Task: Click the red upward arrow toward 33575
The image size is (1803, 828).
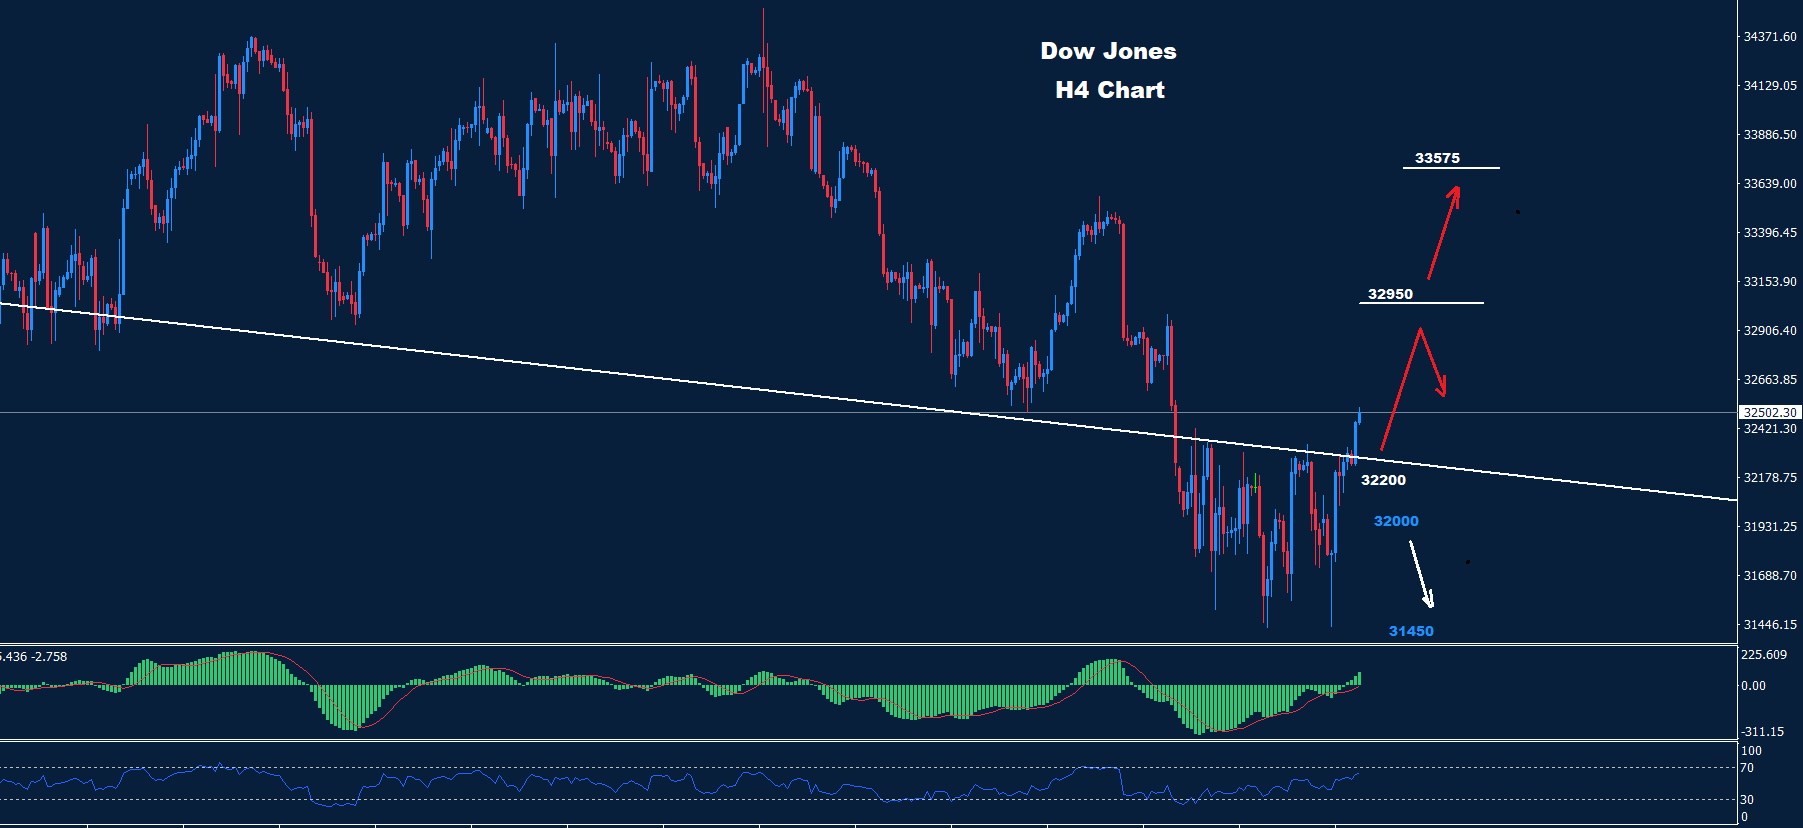Action: tap(1442, 235)
